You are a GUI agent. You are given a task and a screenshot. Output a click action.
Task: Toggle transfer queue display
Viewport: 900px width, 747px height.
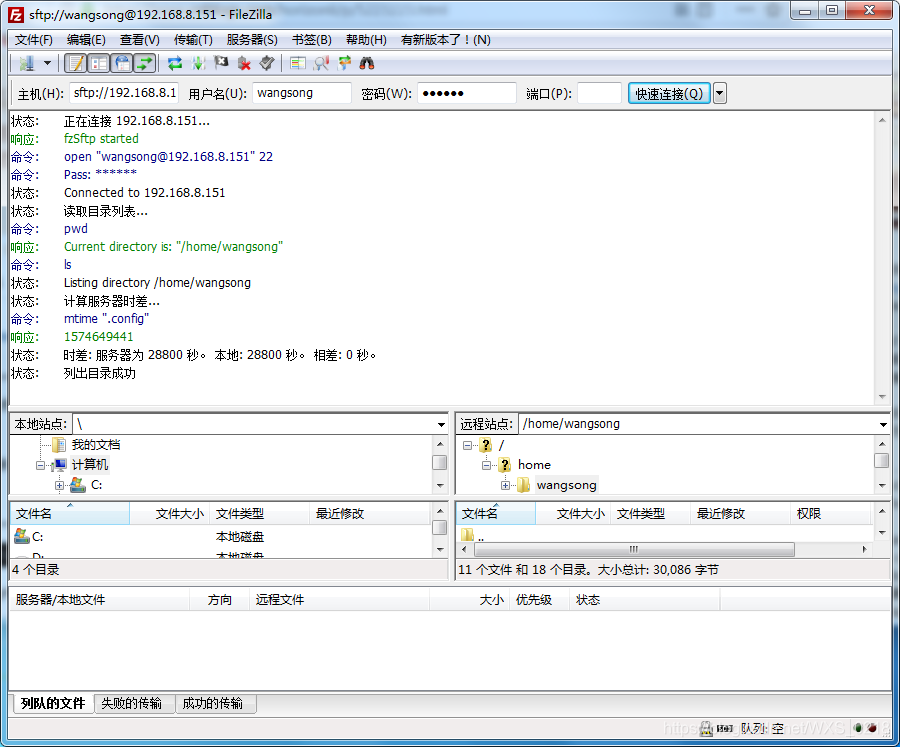tap(145, 63)
